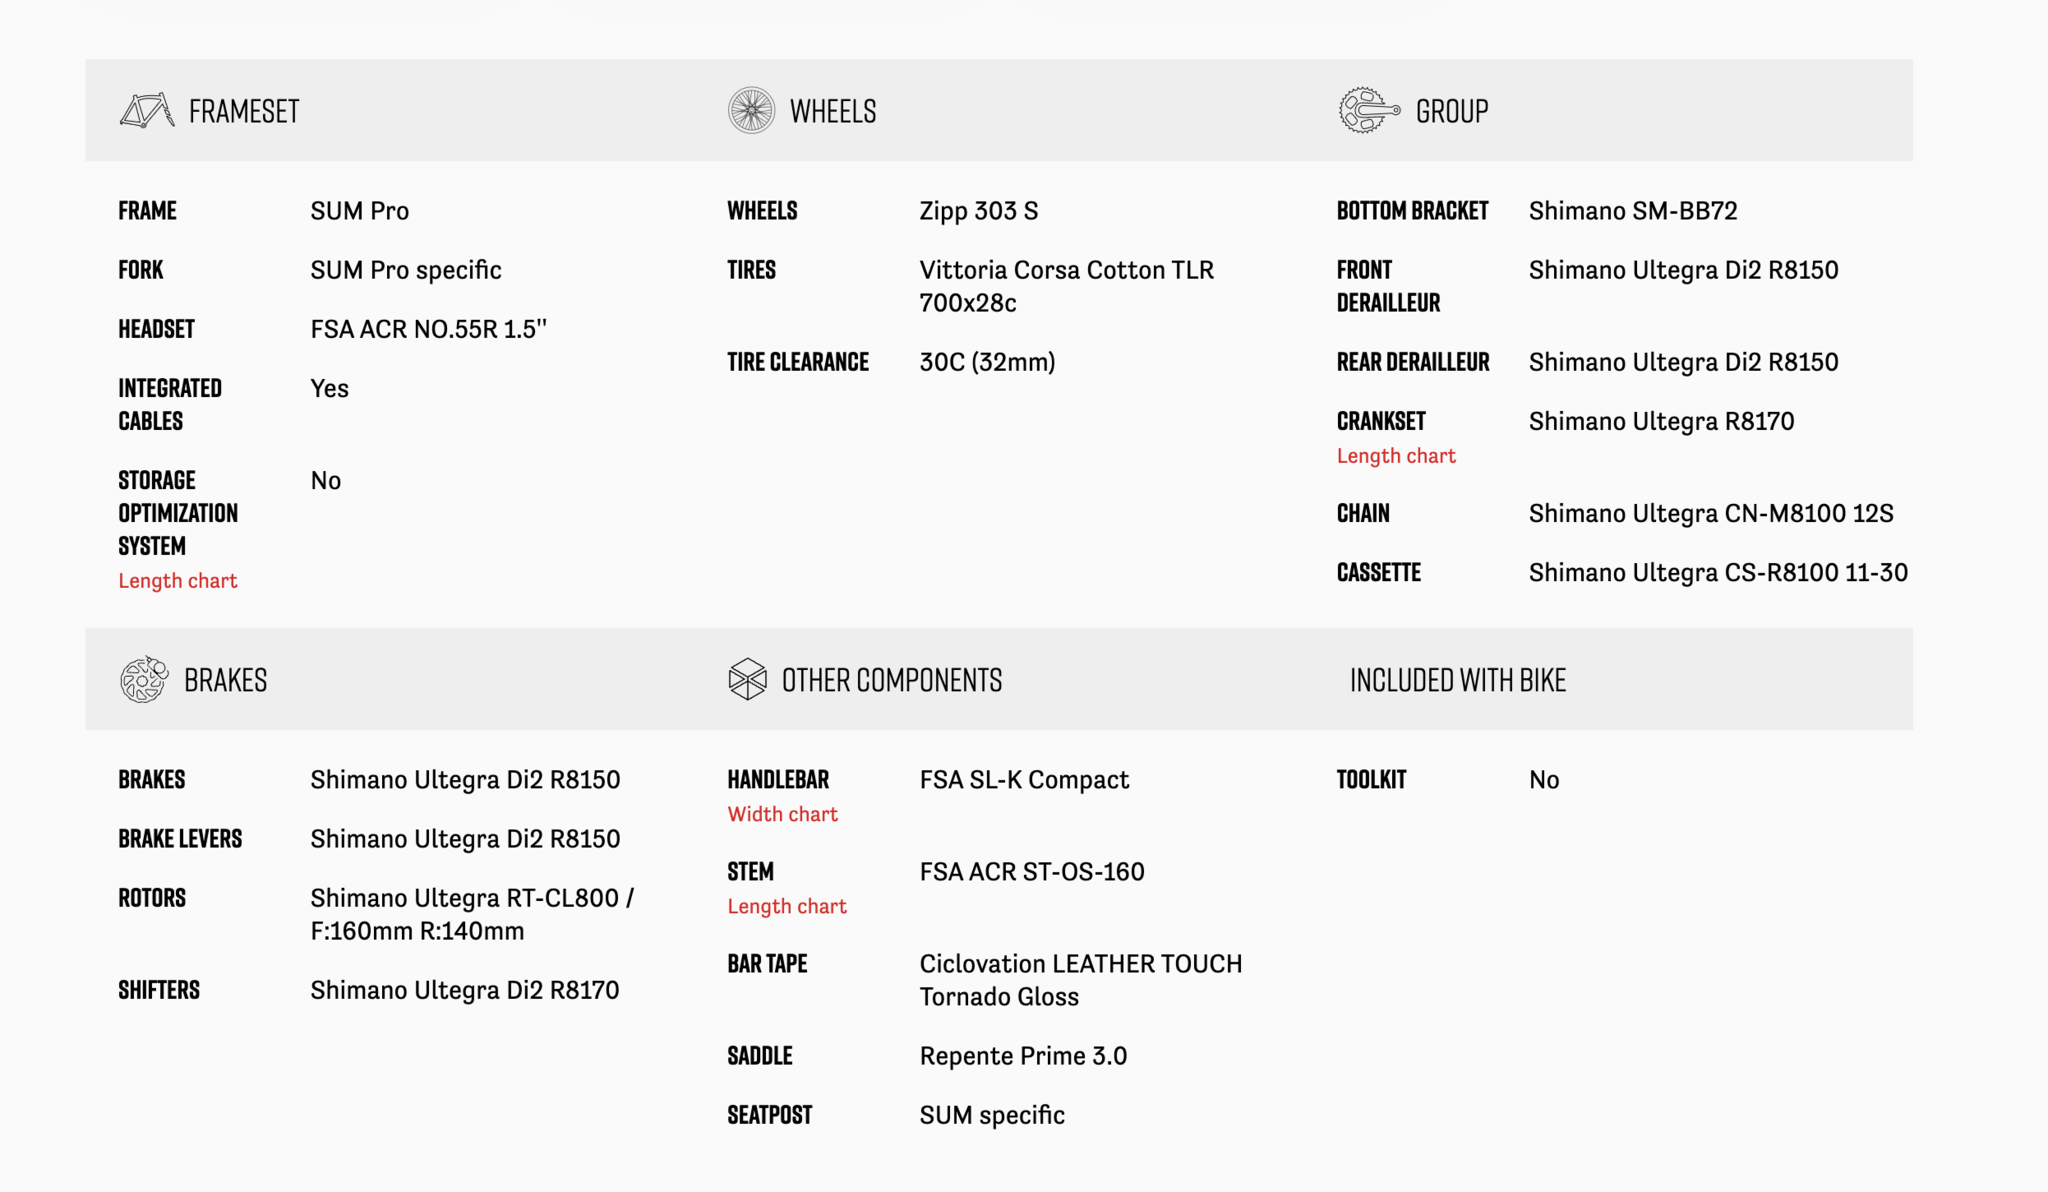Click the TIRES label

752,270
